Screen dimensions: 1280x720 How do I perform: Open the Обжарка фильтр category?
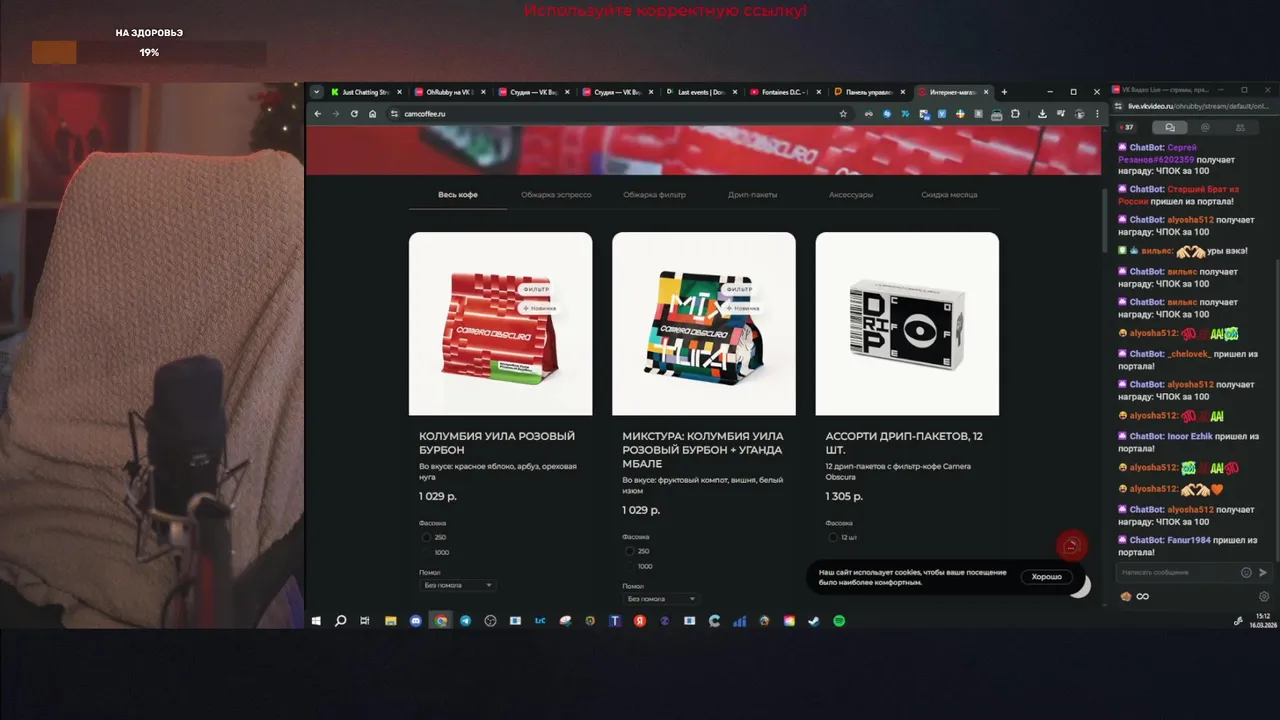[654, 195]
